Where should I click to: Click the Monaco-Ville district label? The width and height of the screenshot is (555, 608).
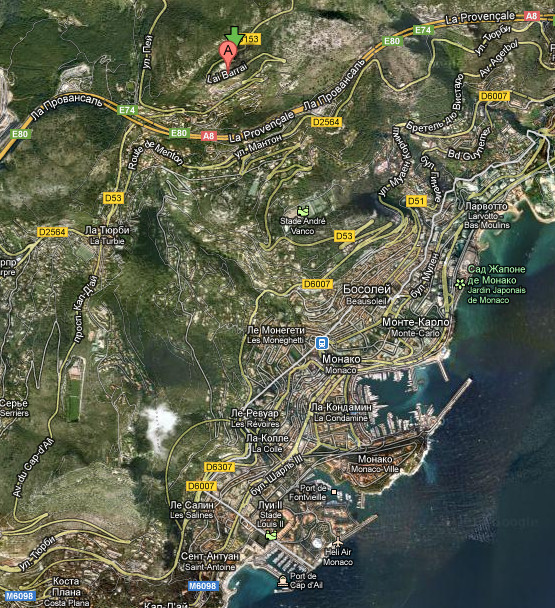click(375, 464)
